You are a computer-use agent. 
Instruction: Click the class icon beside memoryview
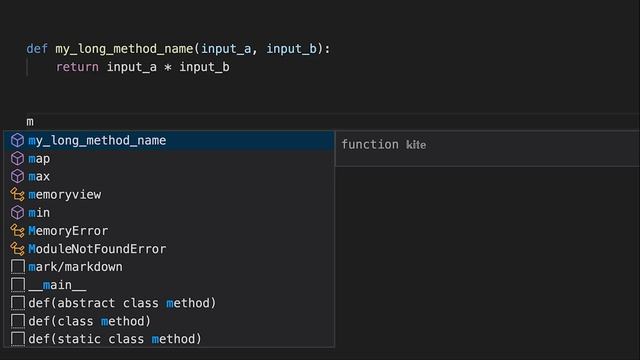(x=17, y=195)
